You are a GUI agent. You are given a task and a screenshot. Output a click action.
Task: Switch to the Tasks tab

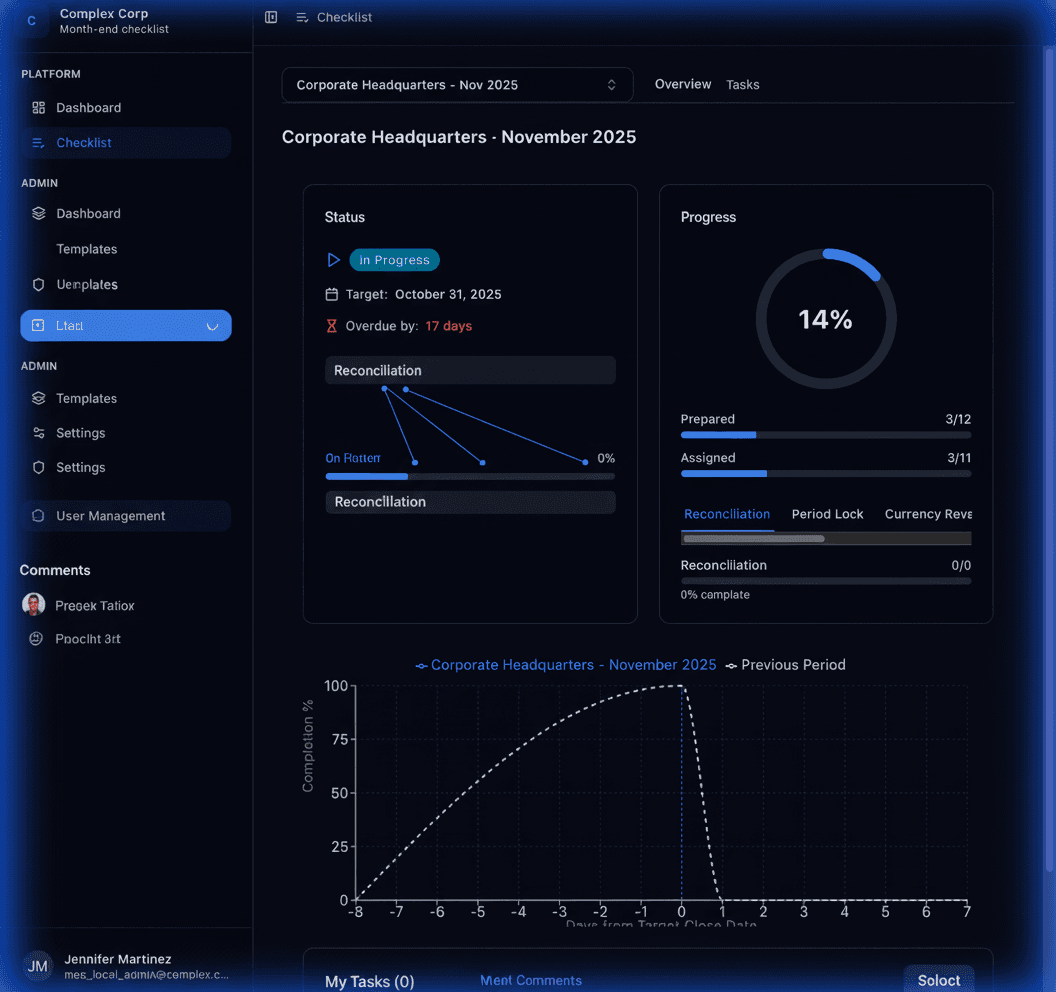tap(742, 85)
